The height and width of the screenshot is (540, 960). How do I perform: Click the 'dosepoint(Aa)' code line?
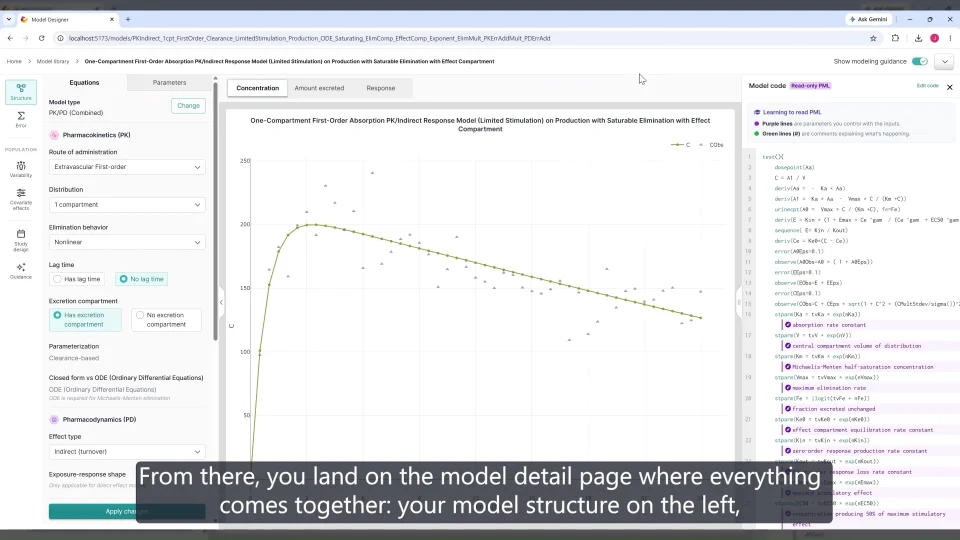tap(794, 167)
